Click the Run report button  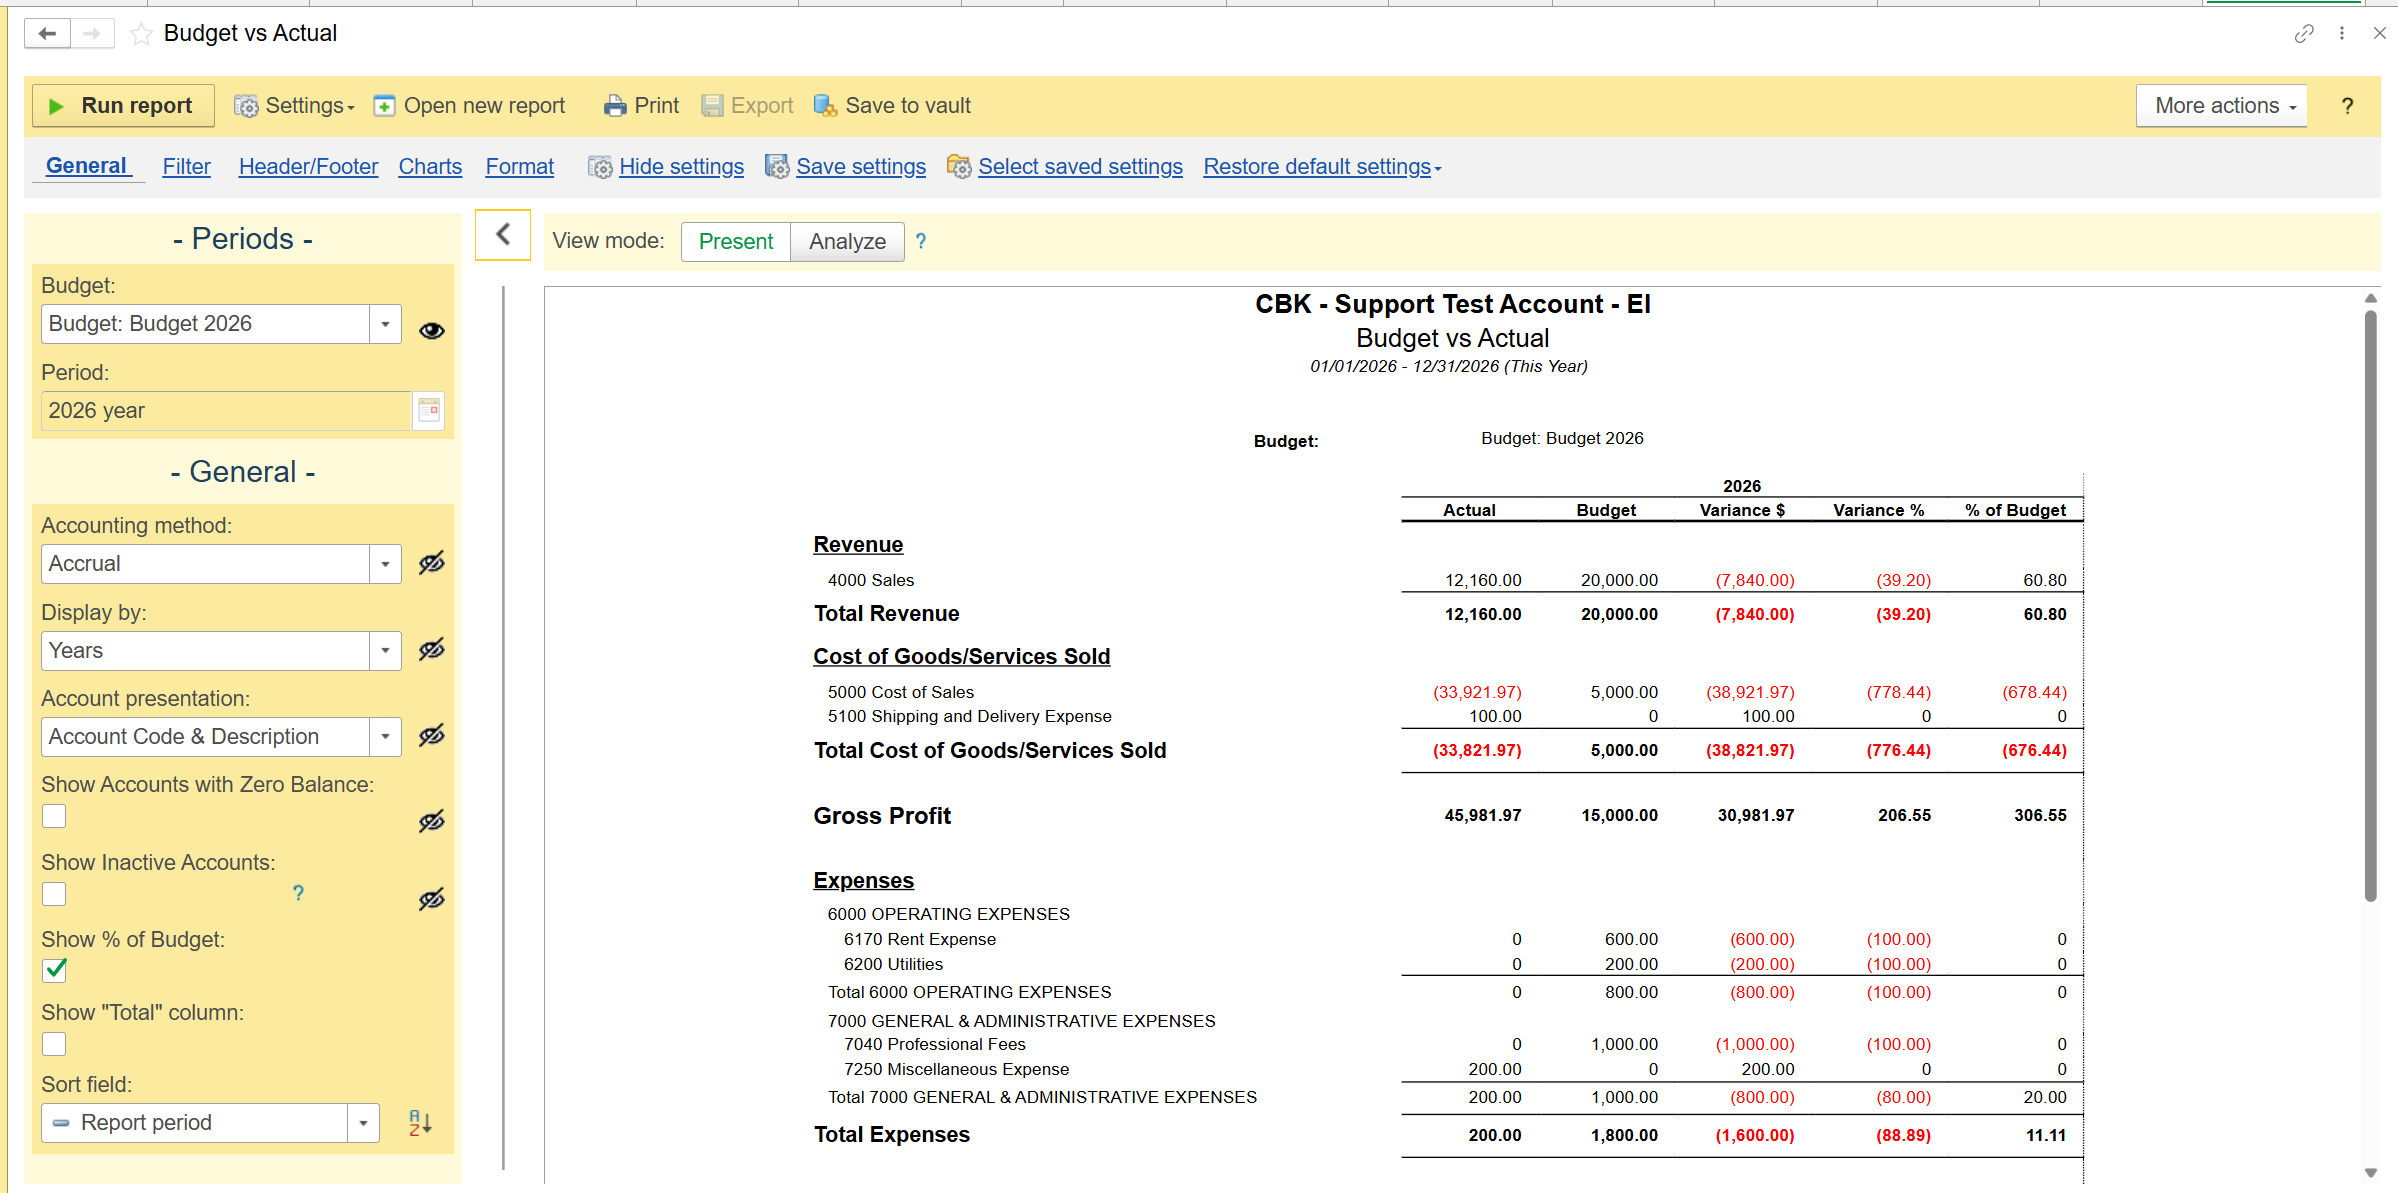click(x=123, y=106)
